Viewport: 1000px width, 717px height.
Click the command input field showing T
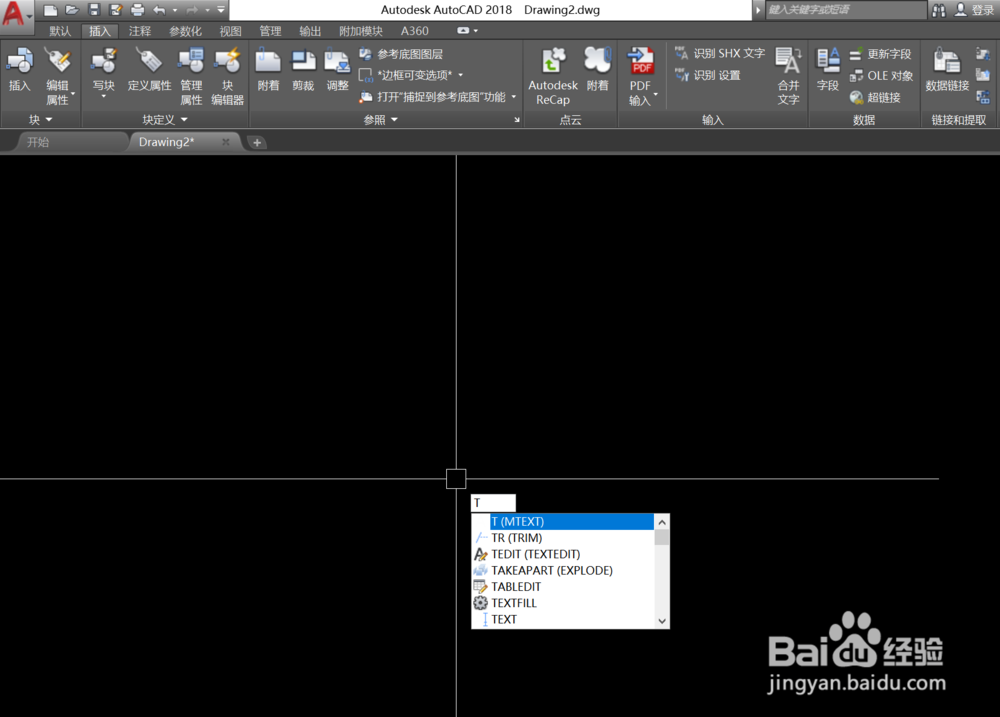493,503
